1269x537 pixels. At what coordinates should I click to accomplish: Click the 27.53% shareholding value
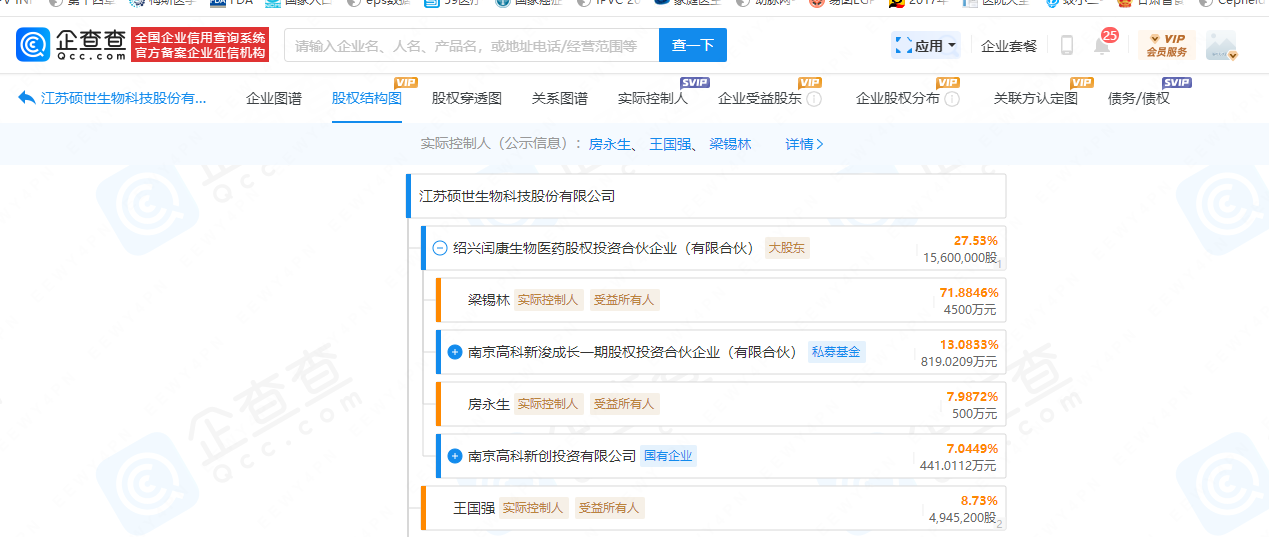pyautogui.click(x=976, y=240)
